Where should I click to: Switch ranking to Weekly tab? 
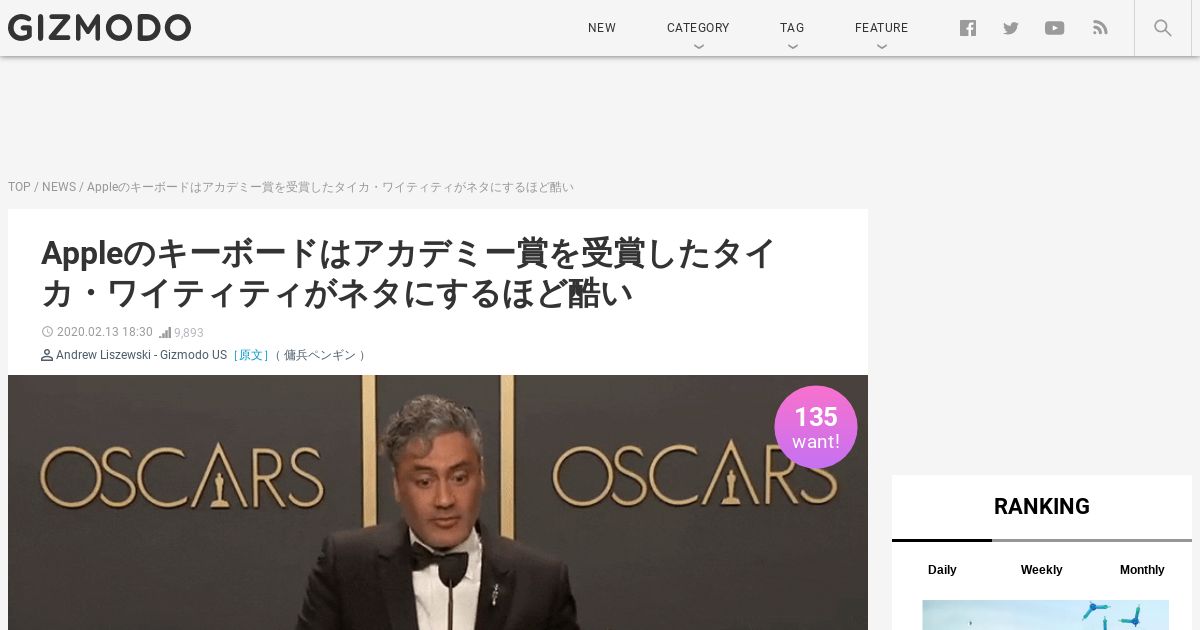(1041, 569)
